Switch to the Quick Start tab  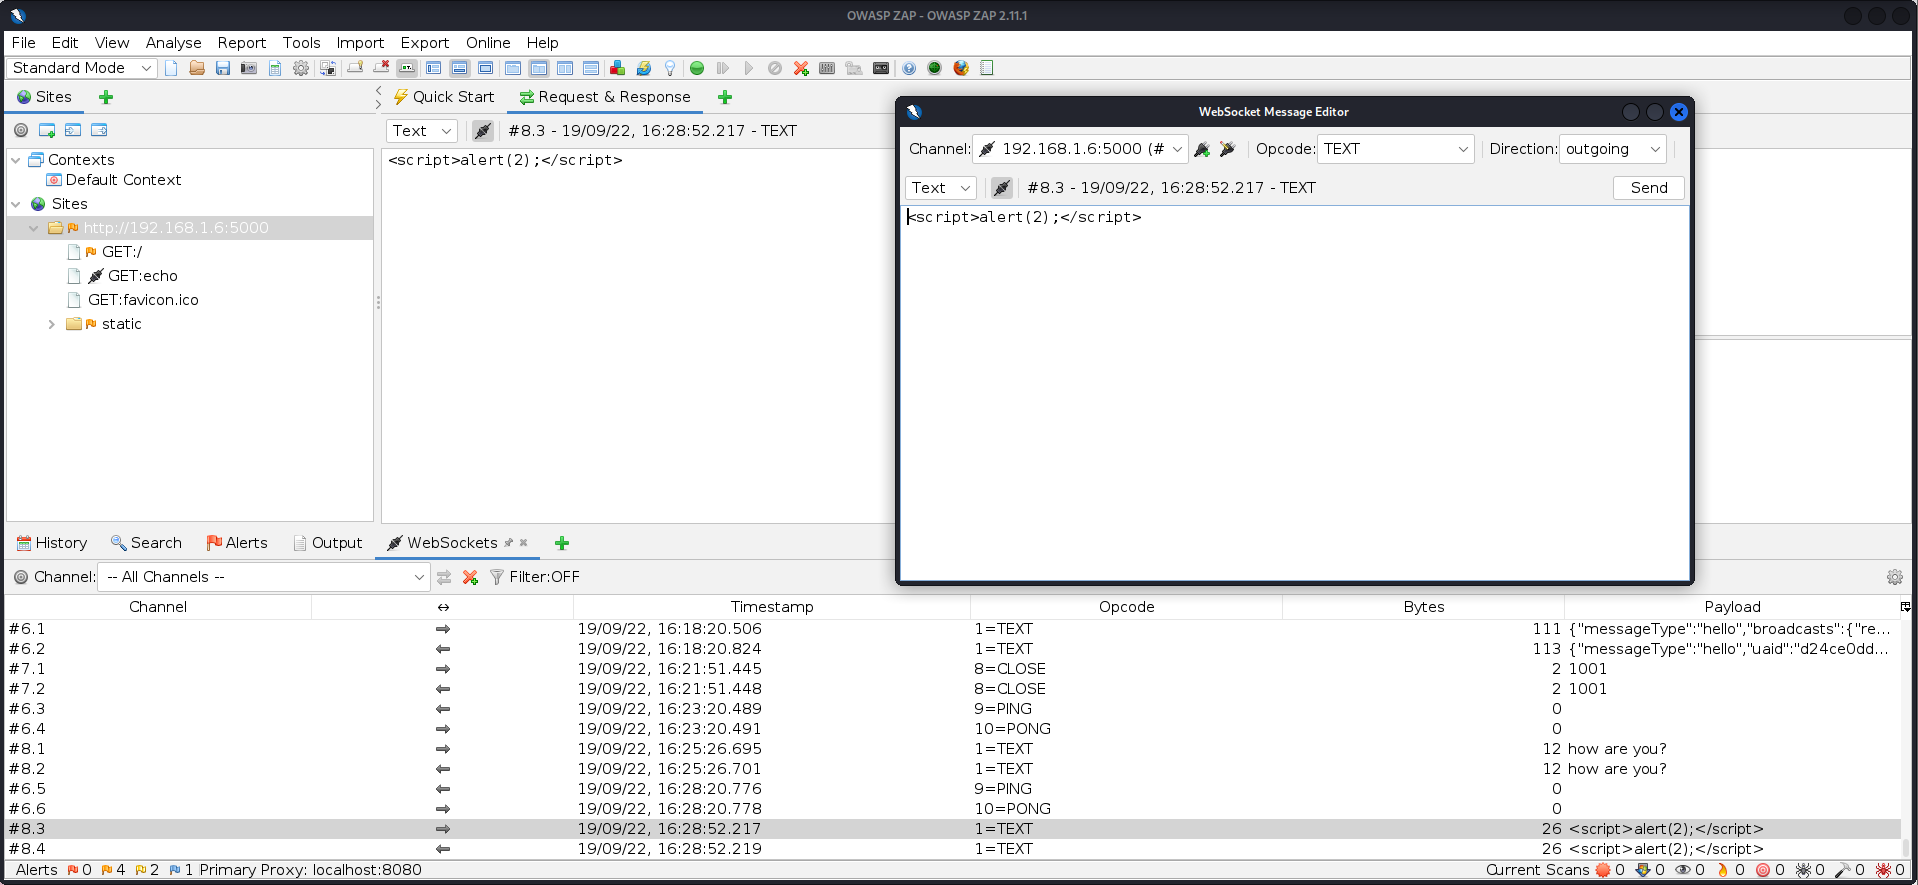[x=443, y=97]
